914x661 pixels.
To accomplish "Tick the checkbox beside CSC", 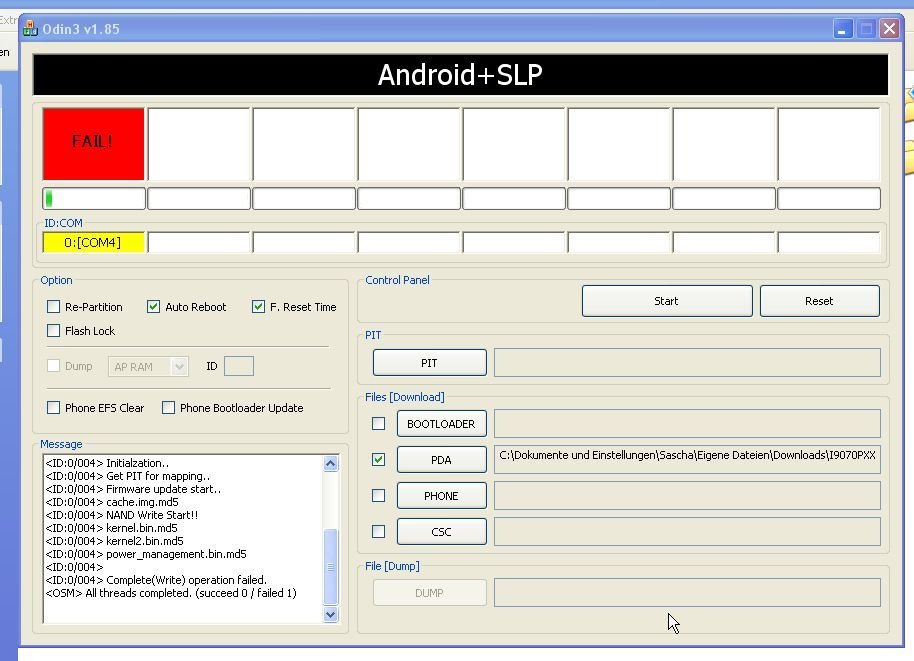I will coord(378,532).
